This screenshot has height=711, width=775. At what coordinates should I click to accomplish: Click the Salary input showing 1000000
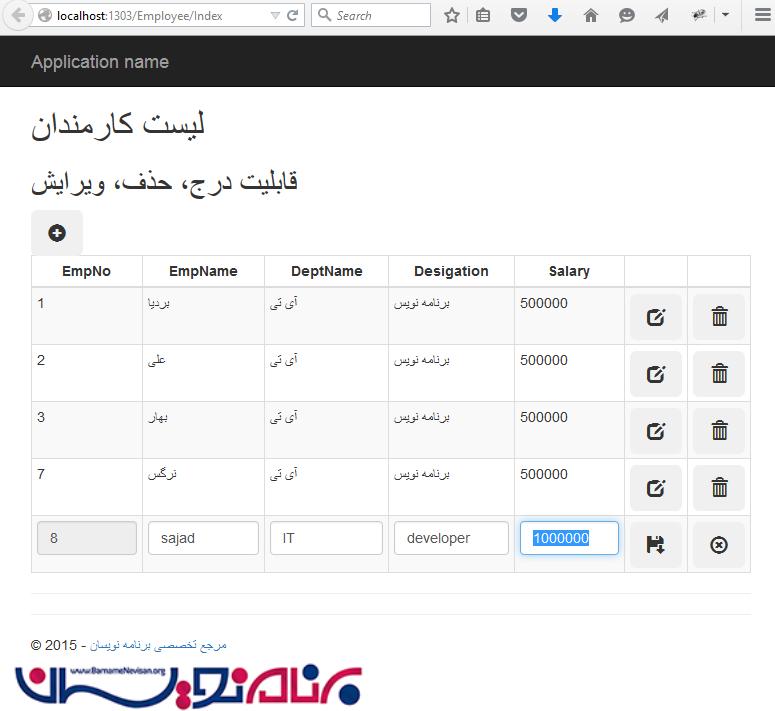(x=568, y=538)
